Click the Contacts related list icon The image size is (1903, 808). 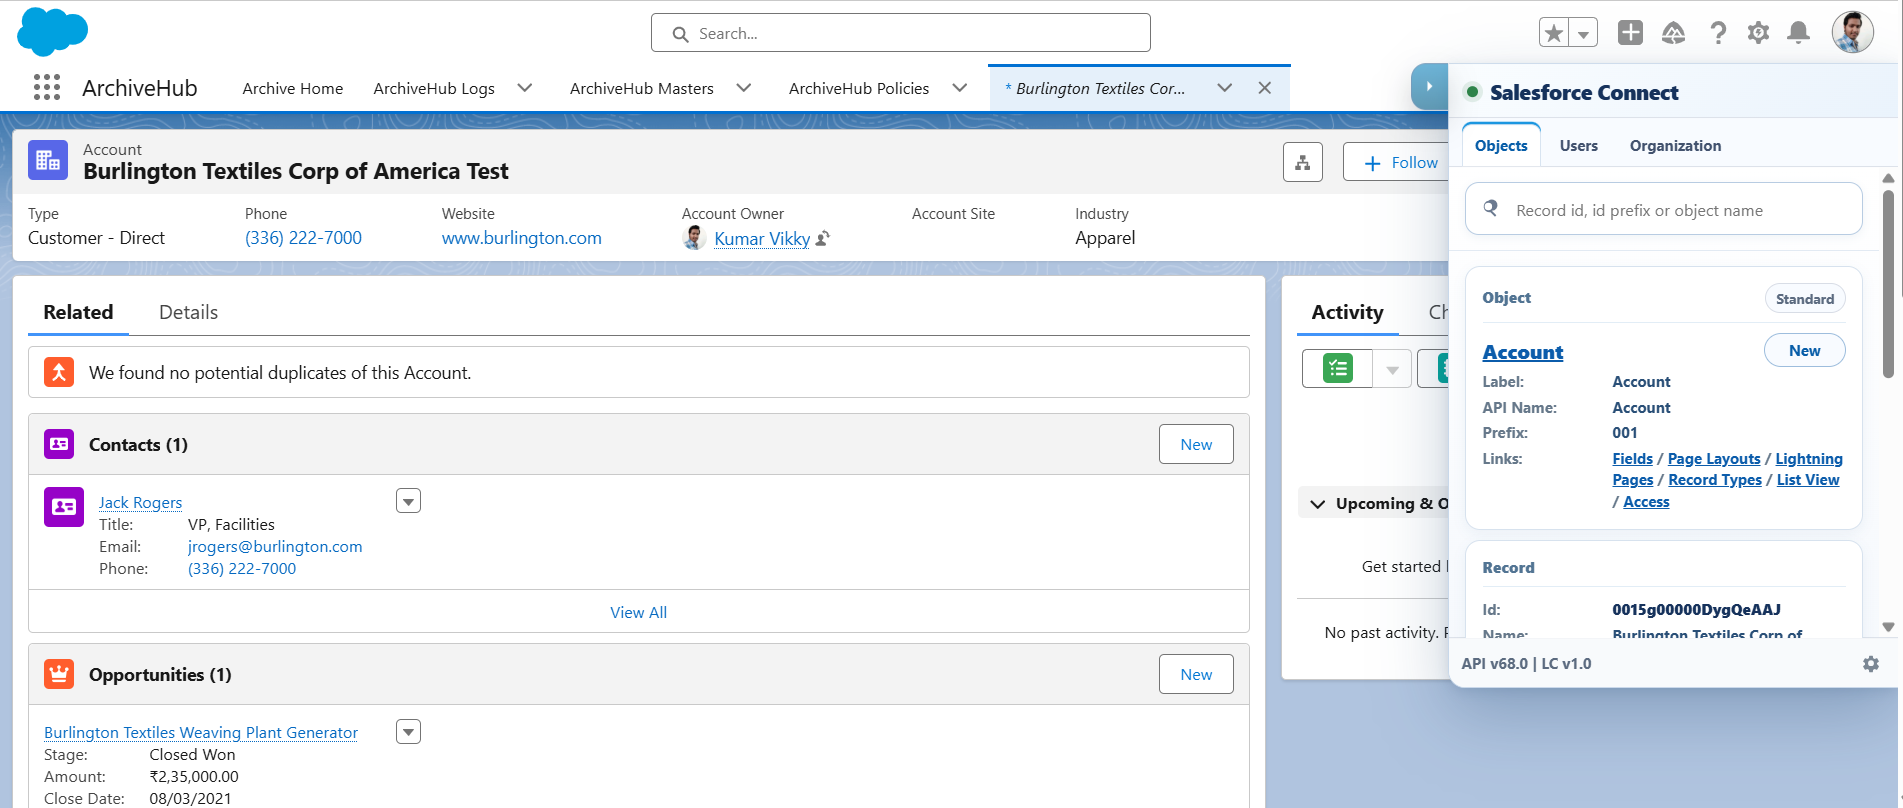59,444
